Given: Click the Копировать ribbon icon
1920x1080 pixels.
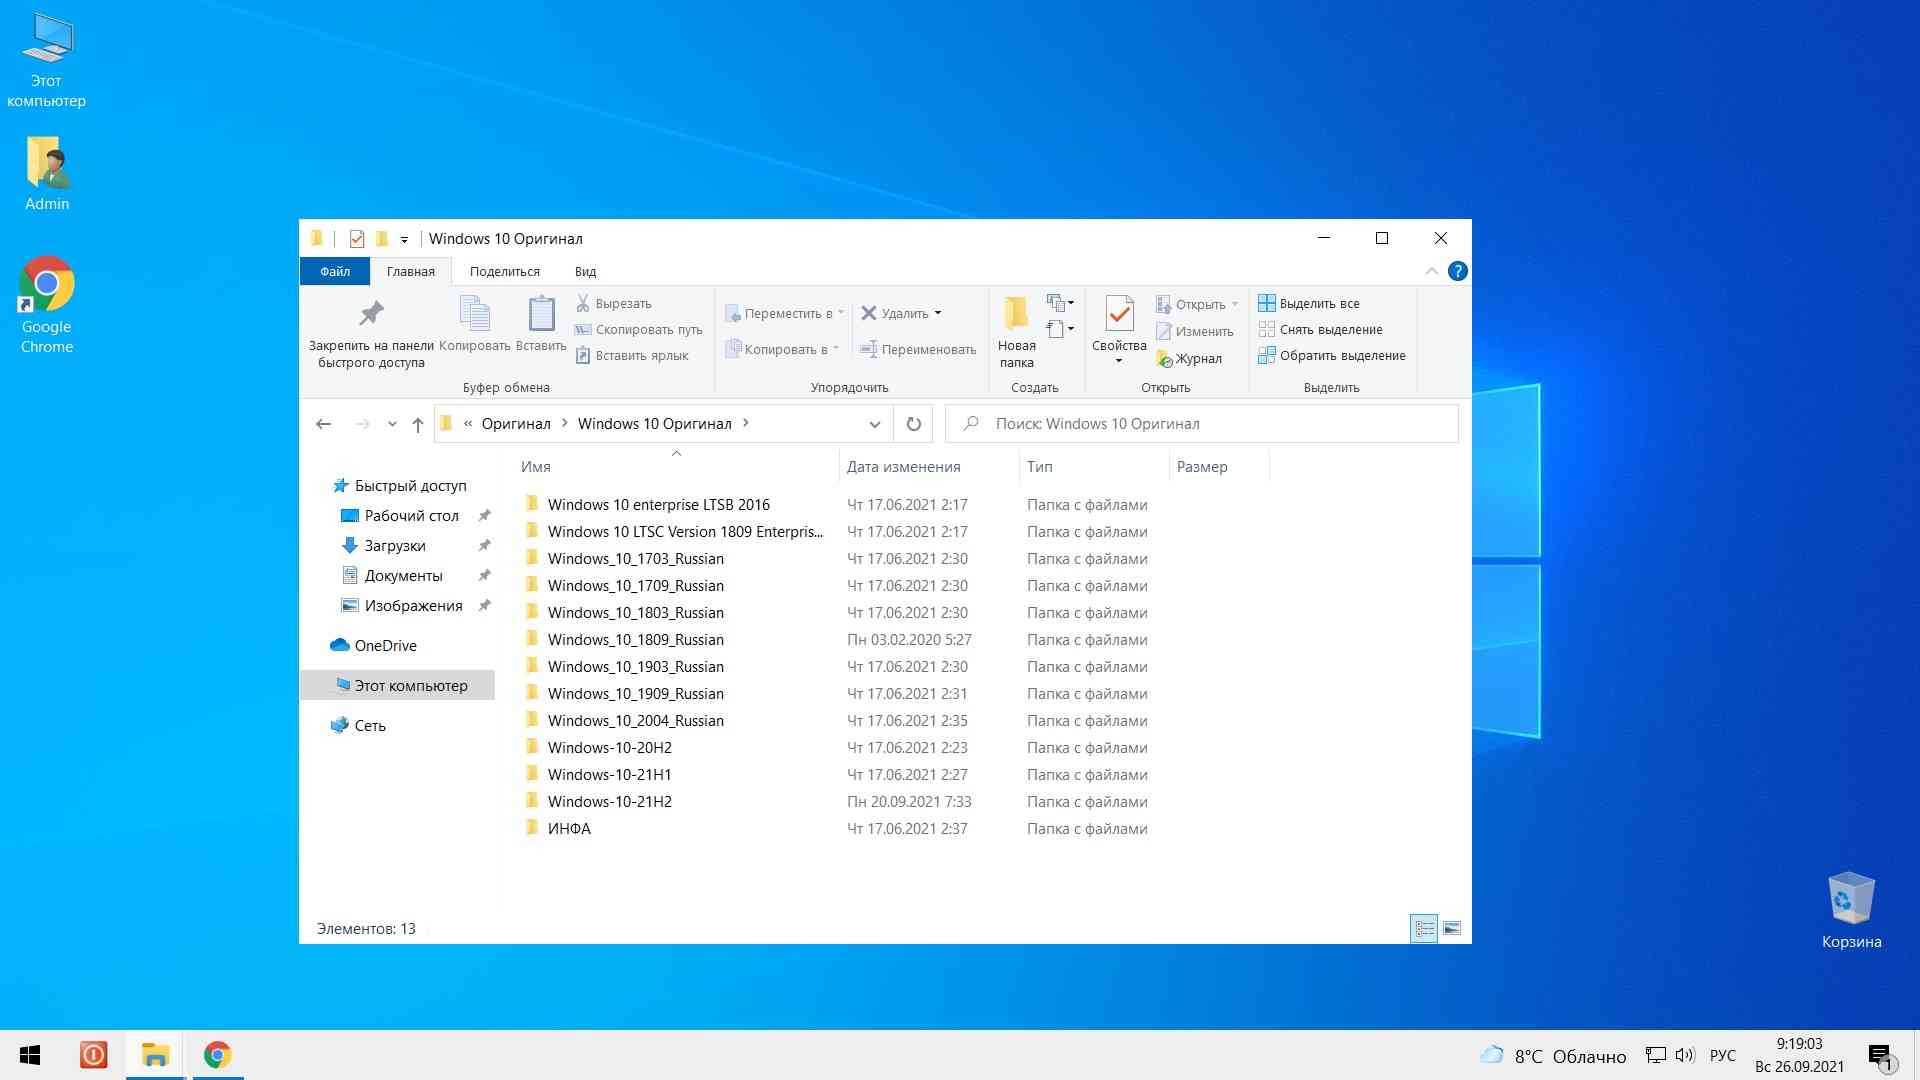Looking at the screenshot, I should point(474,313).
